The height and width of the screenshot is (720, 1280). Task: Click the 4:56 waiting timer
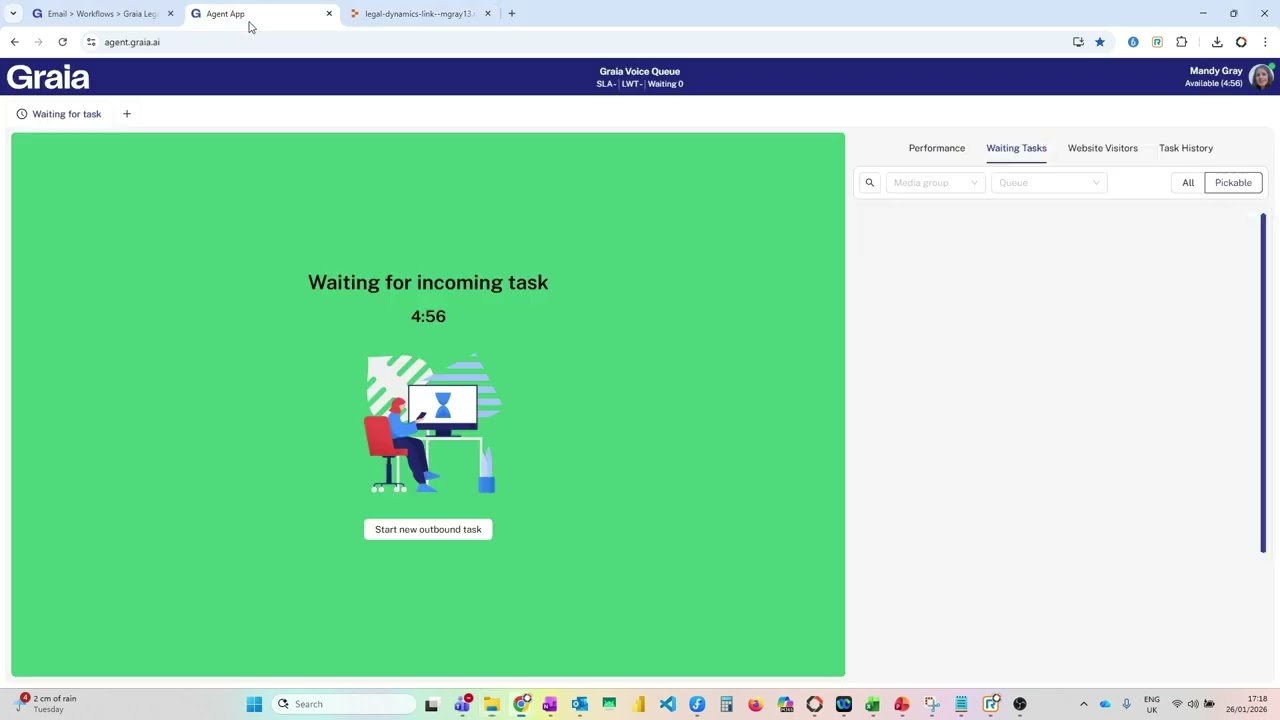tap(428, 316)
